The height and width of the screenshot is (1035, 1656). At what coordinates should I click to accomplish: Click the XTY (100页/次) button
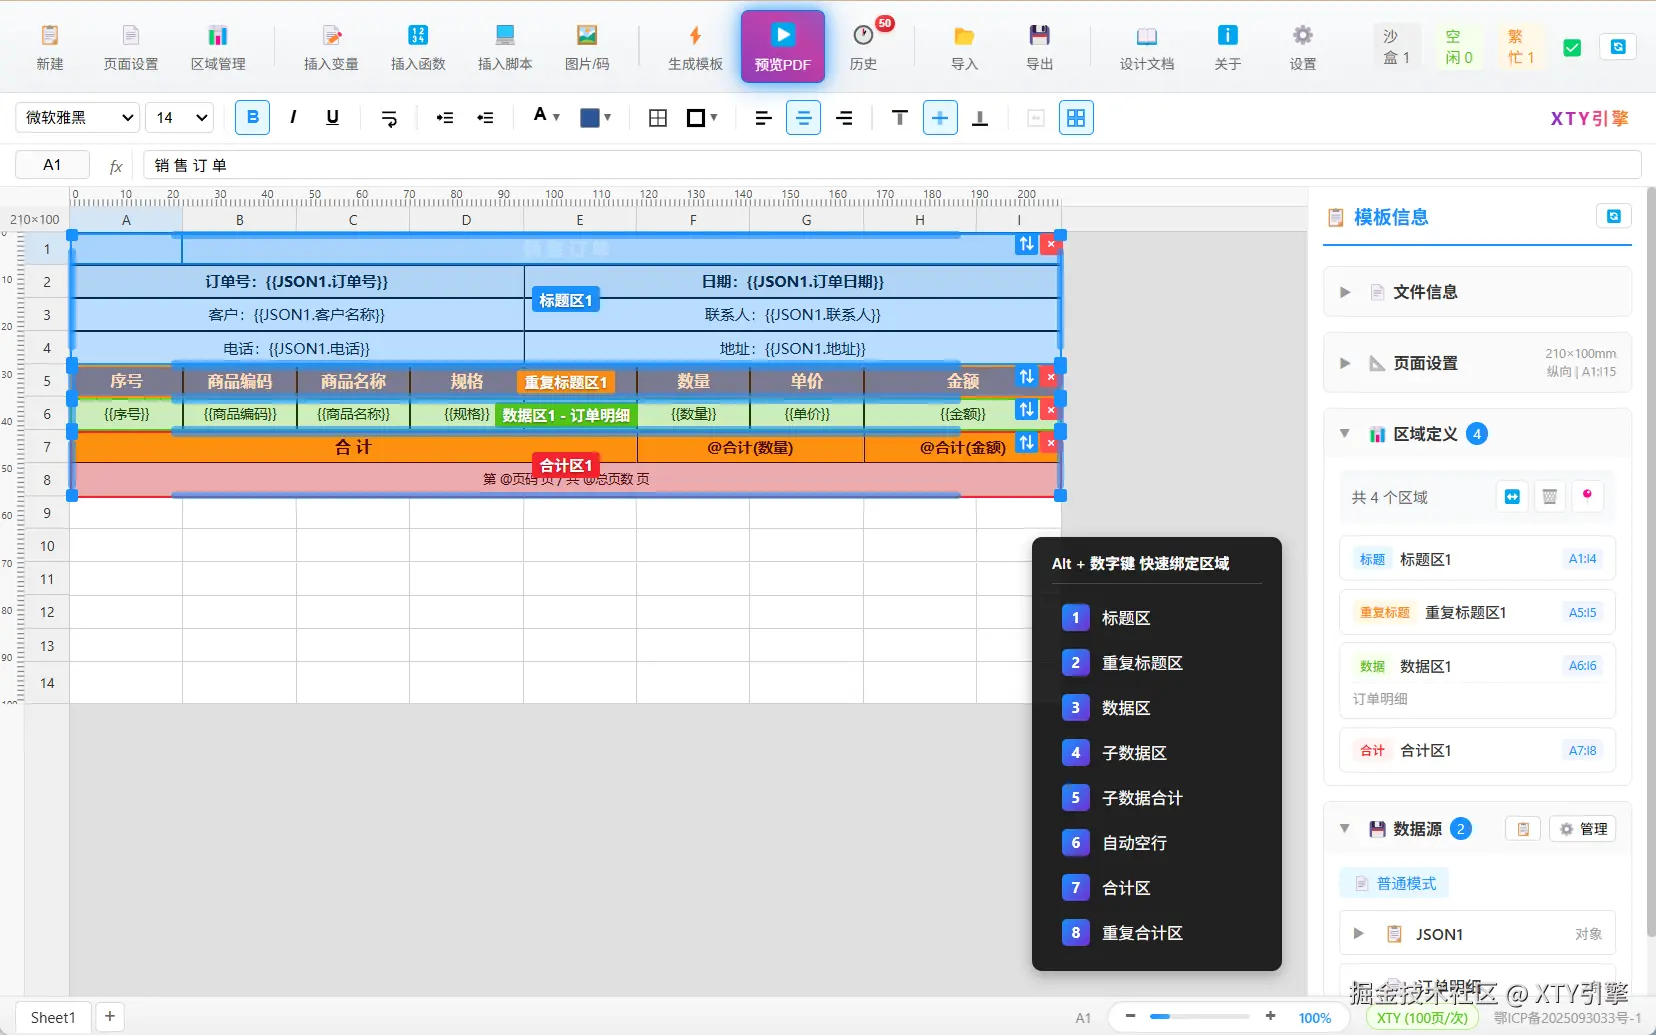(1422, 1018)
